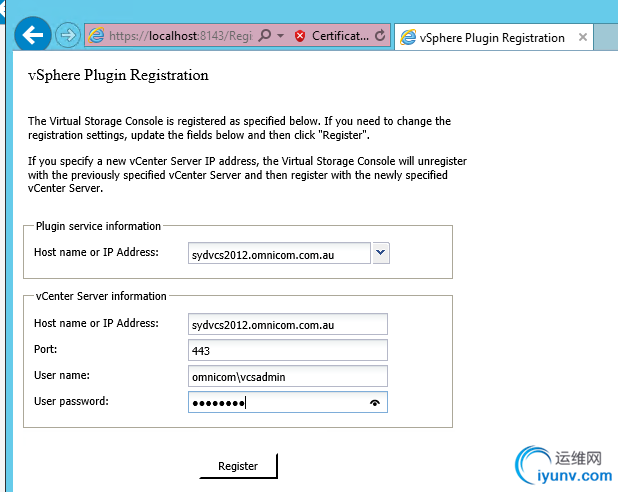The image size is (618, 492).
Task: Click the "User password:" label
Action: click(71, 401)
